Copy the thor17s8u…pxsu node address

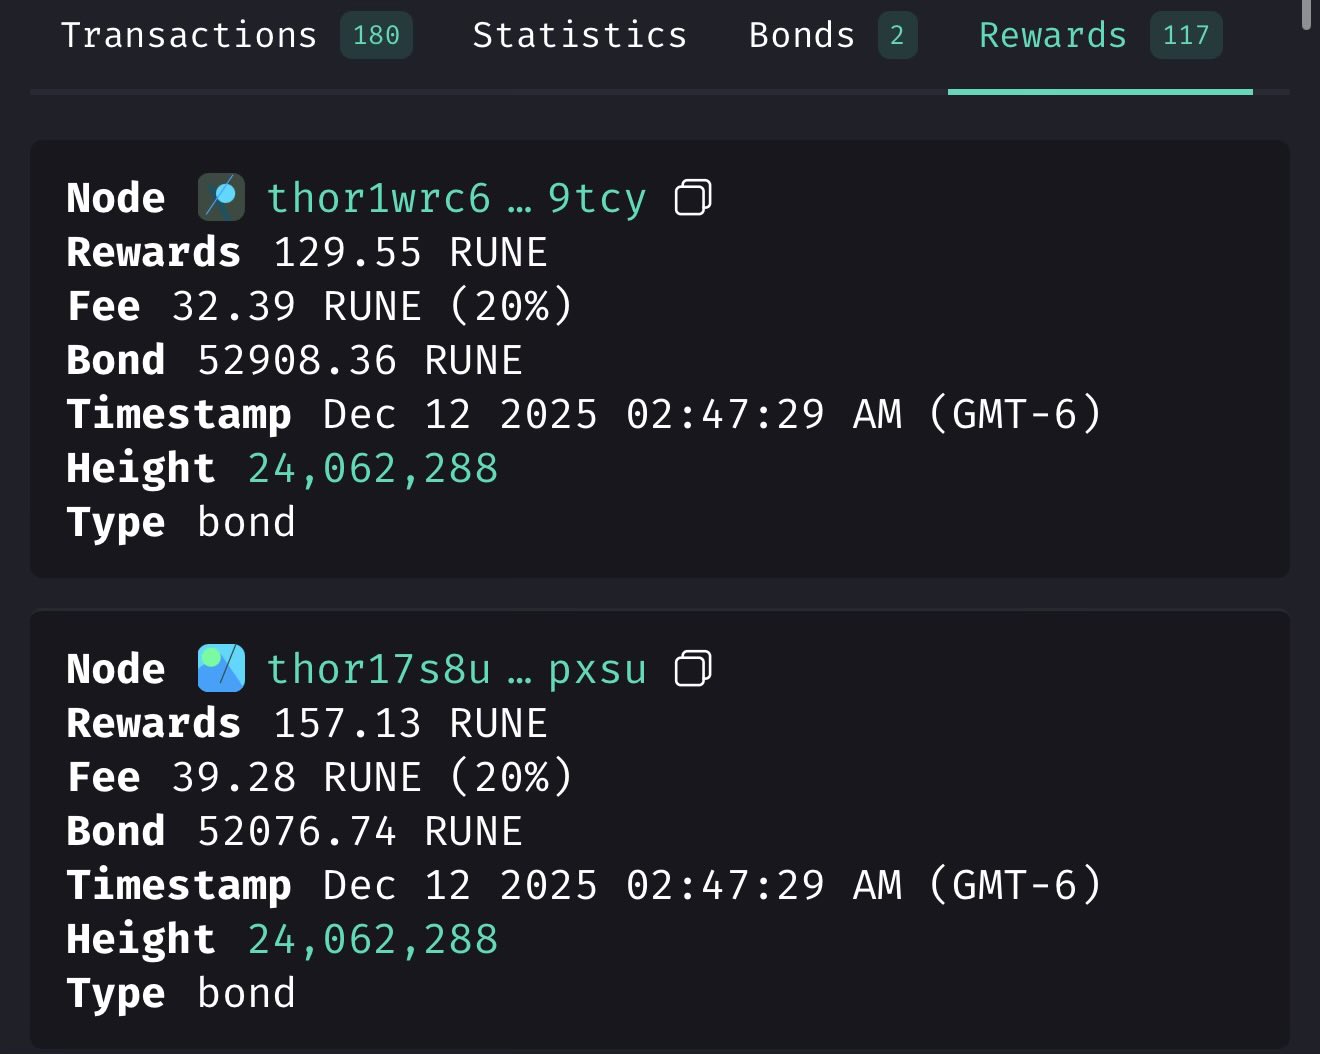coord(693,668)
